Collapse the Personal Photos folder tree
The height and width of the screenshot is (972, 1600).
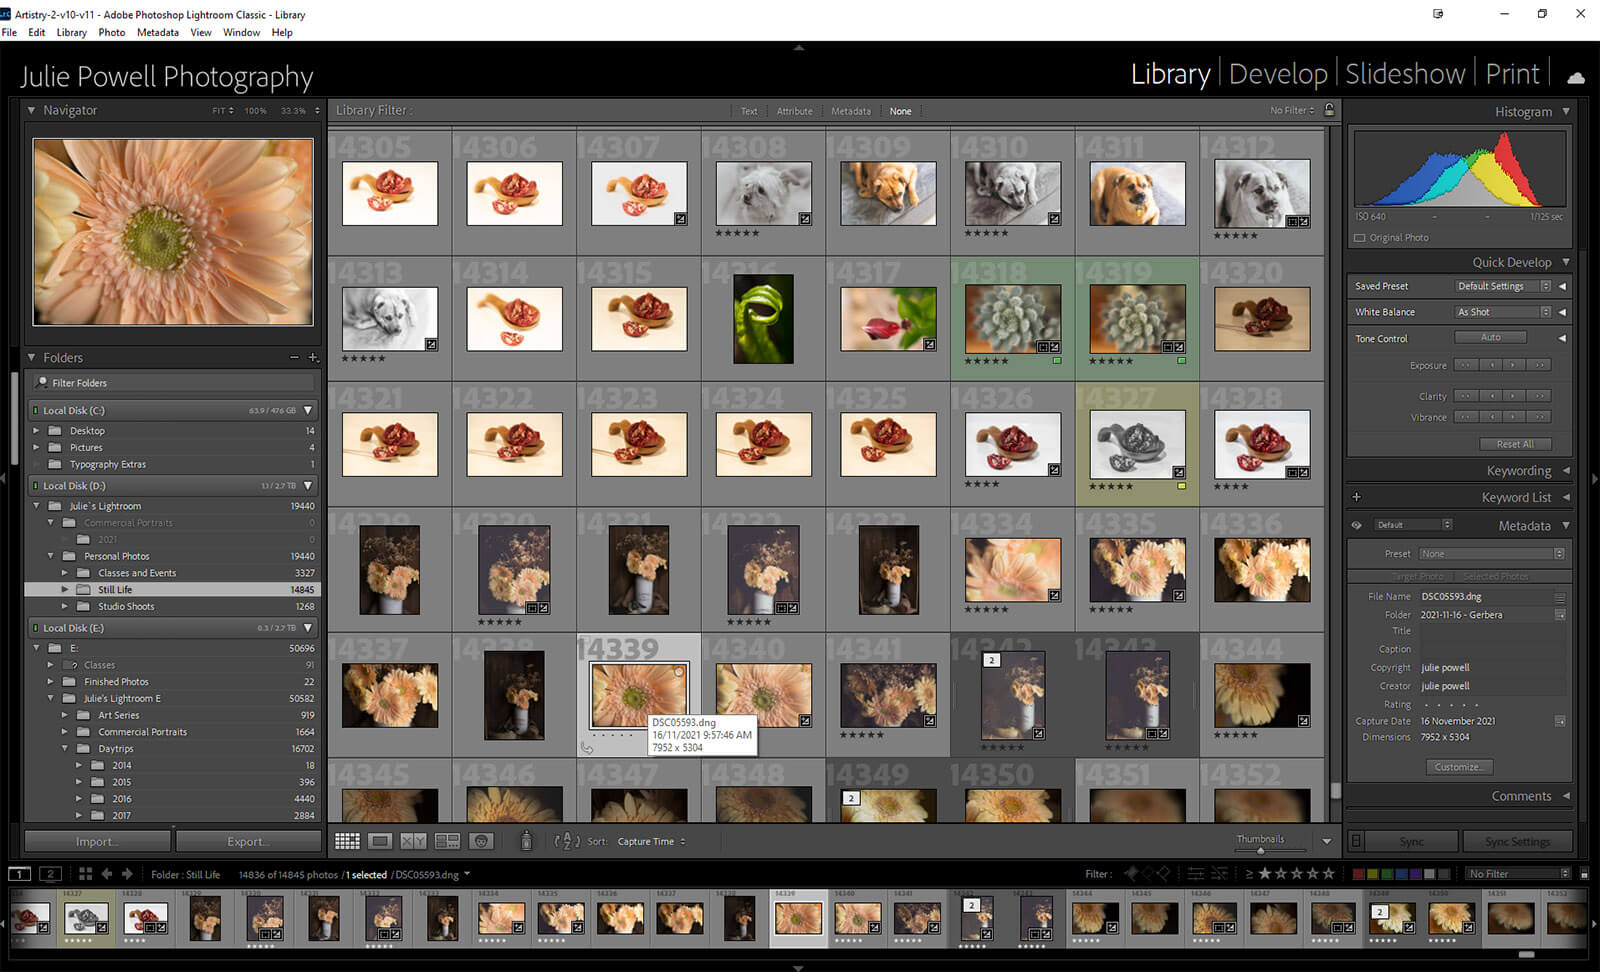tap(51, 556)
